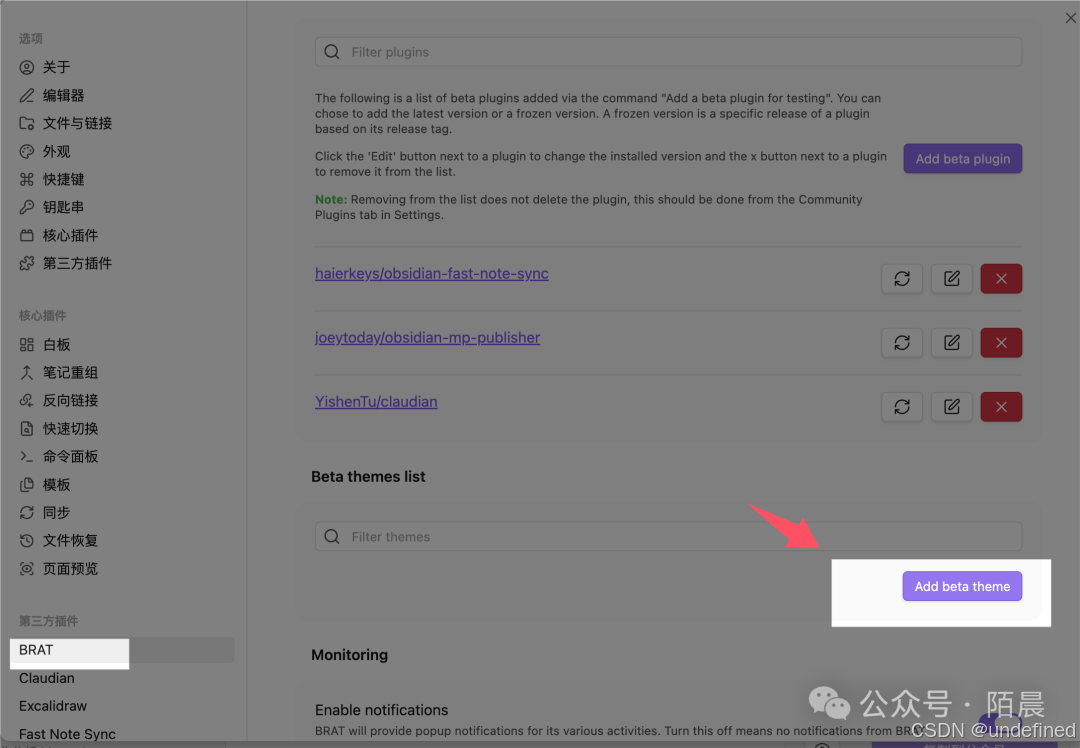Edit version of obsidian-mp-publisher
This screenshot has width=1080, height=748.
(x=952, y=343)
